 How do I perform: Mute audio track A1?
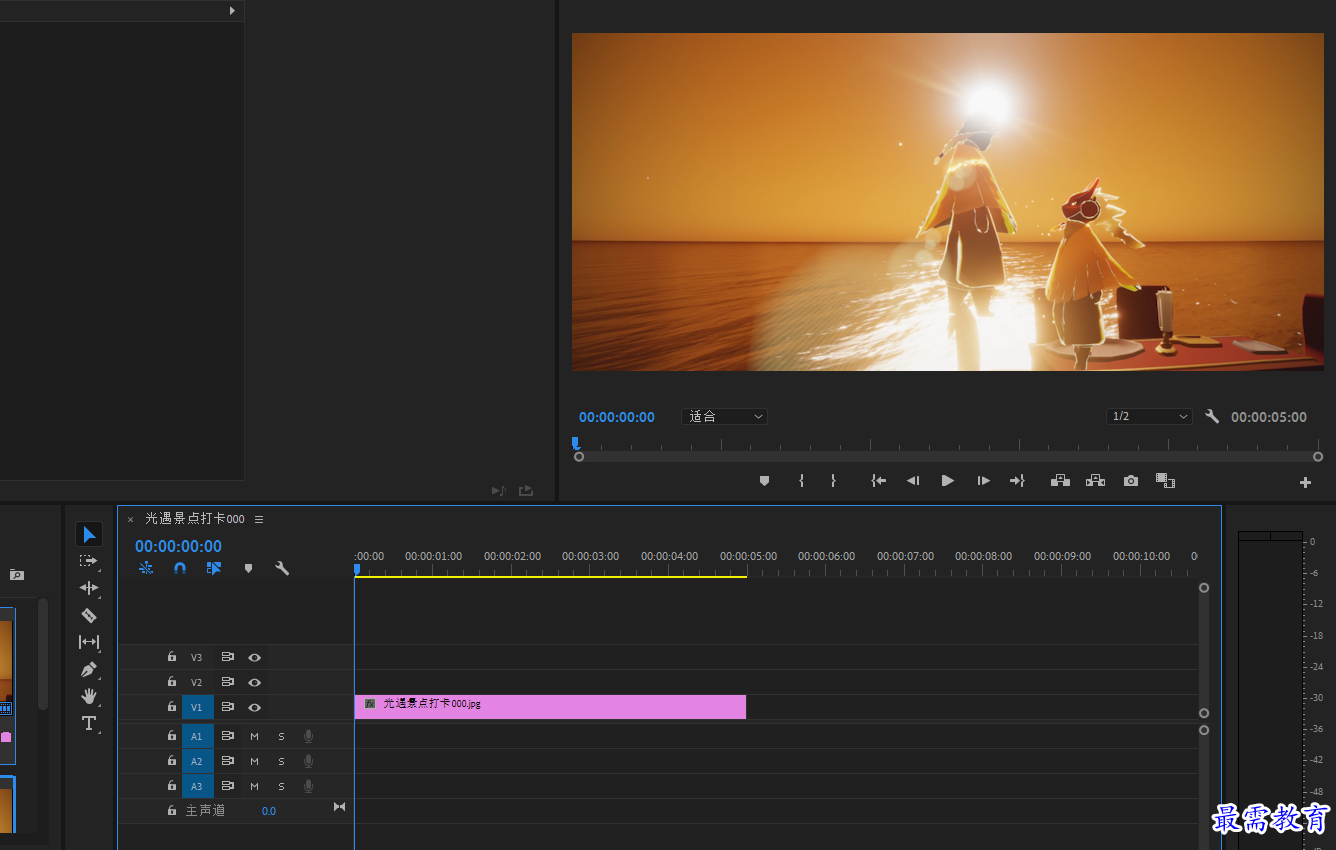[x=254, y=736]
